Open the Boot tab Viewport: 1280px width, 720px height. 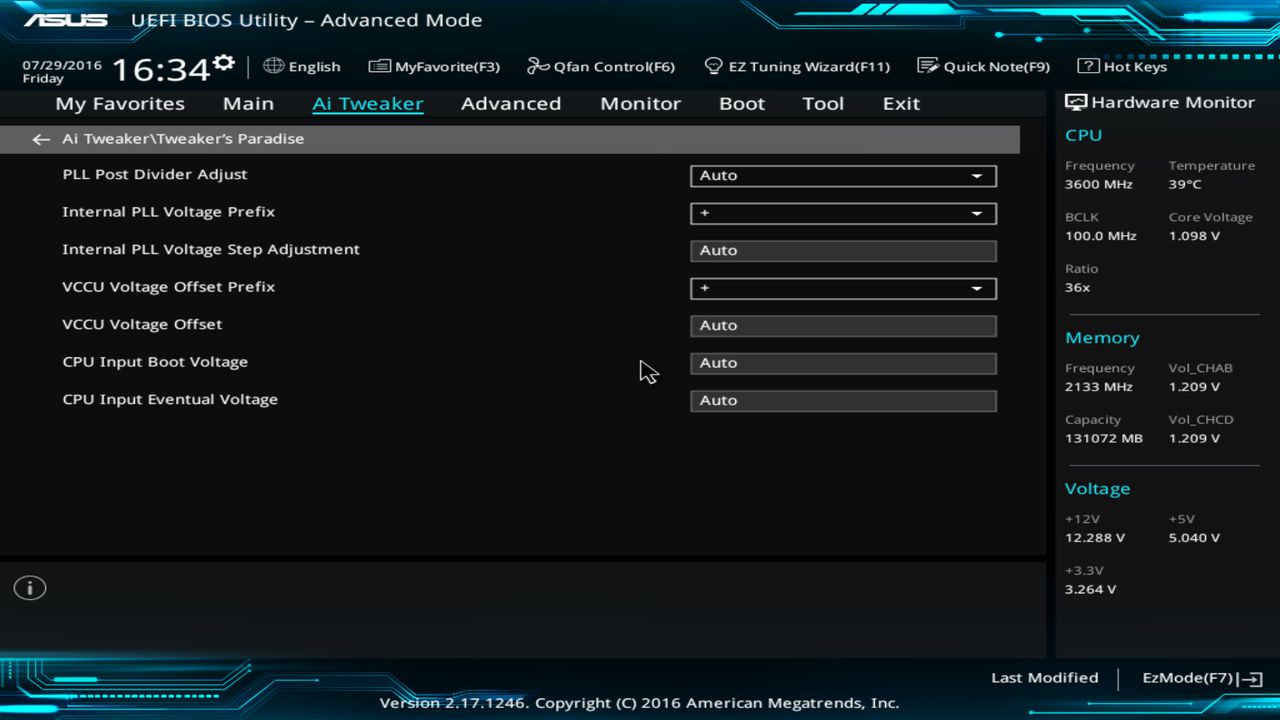741,103
